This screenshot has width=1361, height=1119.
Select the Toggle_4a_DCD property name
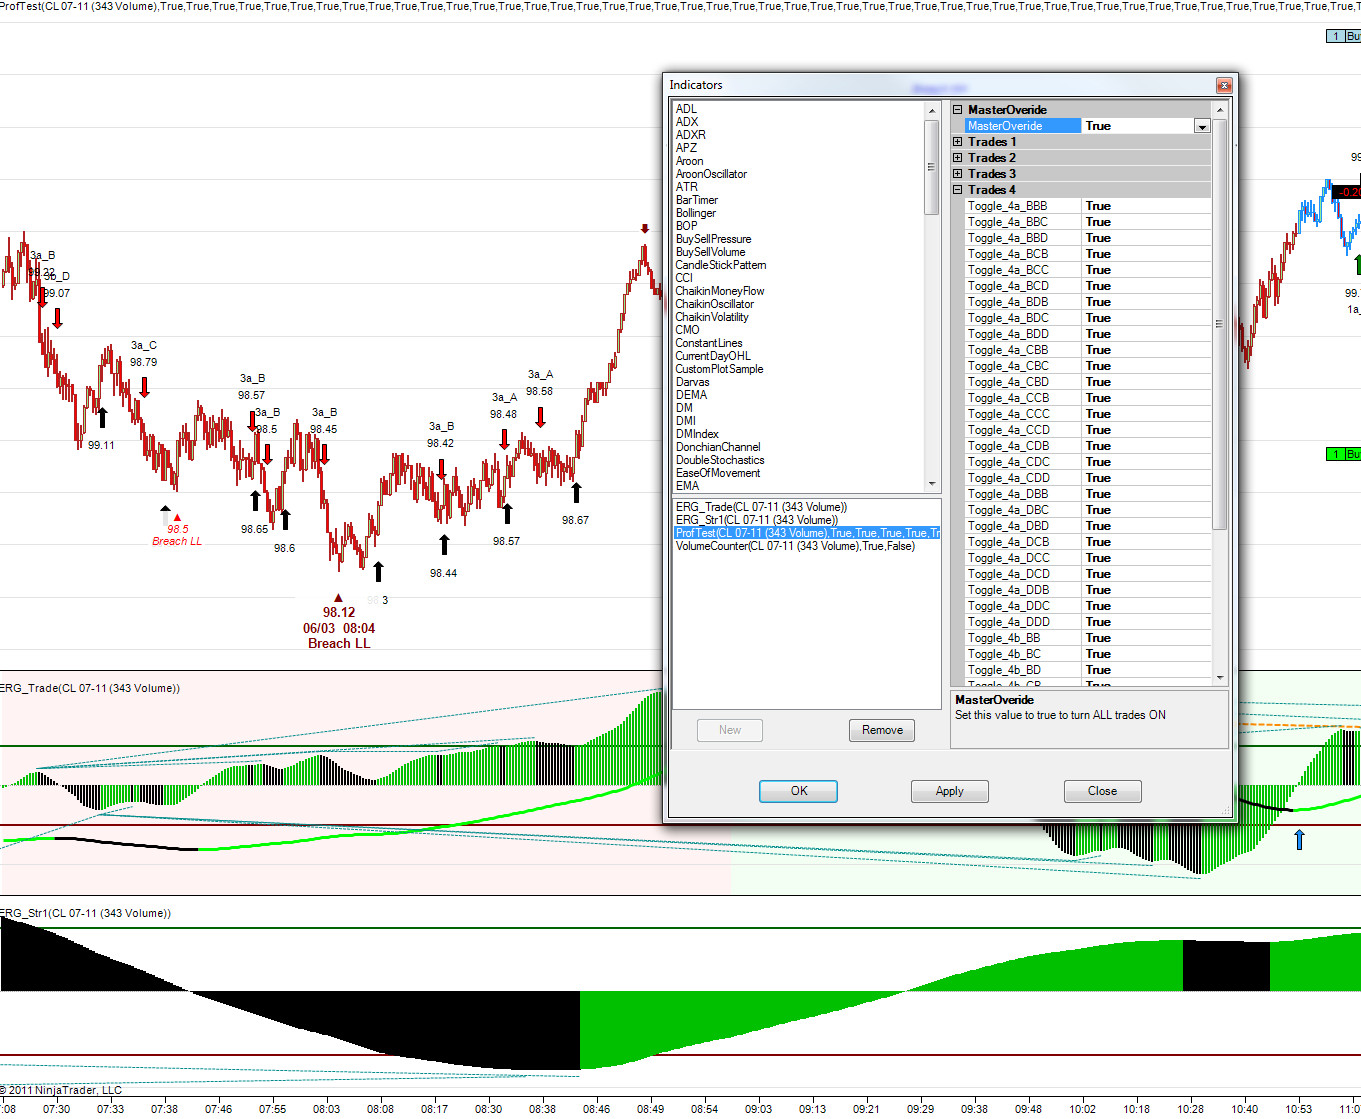coord(1008,574)
